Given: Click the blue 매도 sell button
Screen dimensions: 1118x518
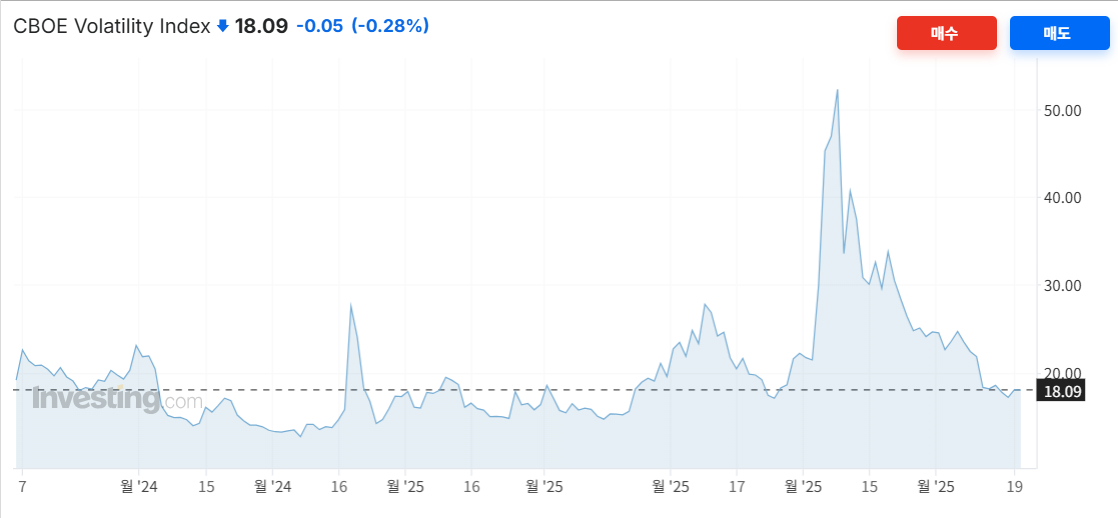Looking at the screenshot, I should pos(1060,33).
